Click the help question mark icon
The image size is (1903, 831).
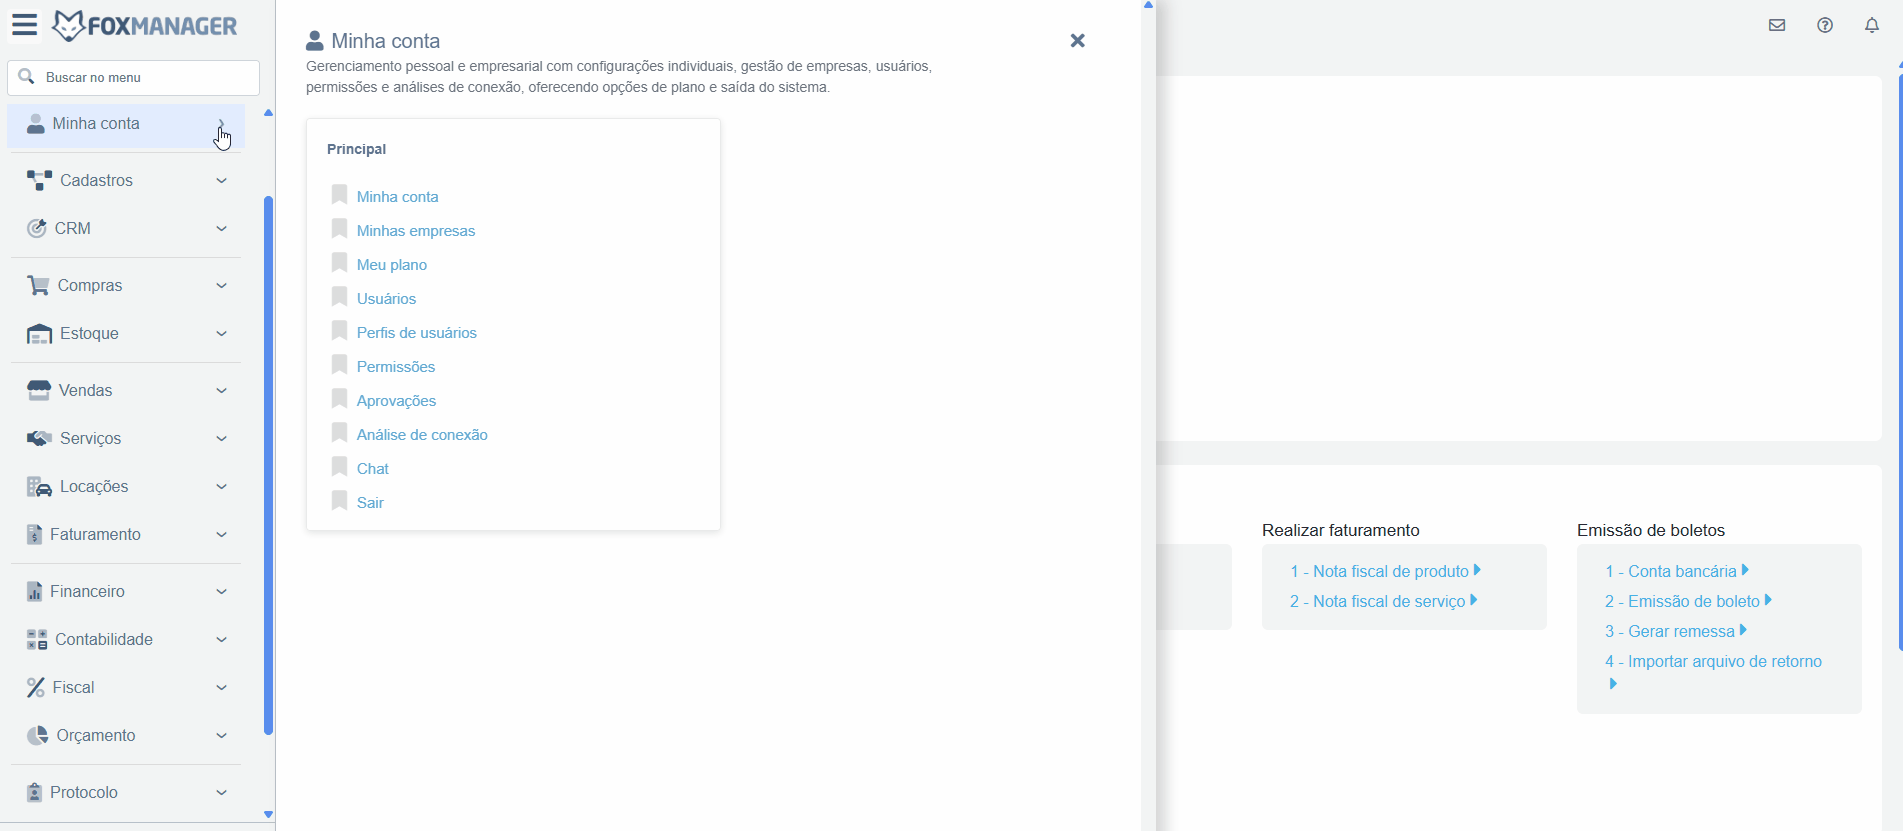pos(1824,26)
